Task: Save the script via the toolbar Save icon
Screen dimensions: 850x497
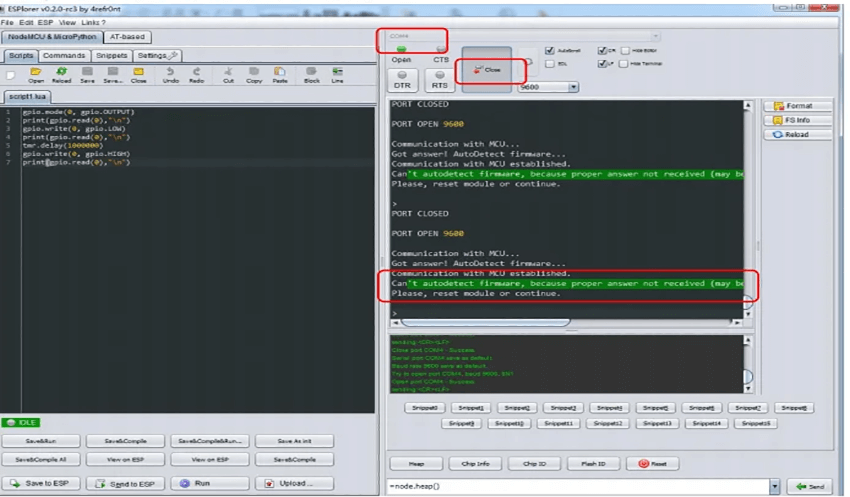Action: [x=87, y=75]
